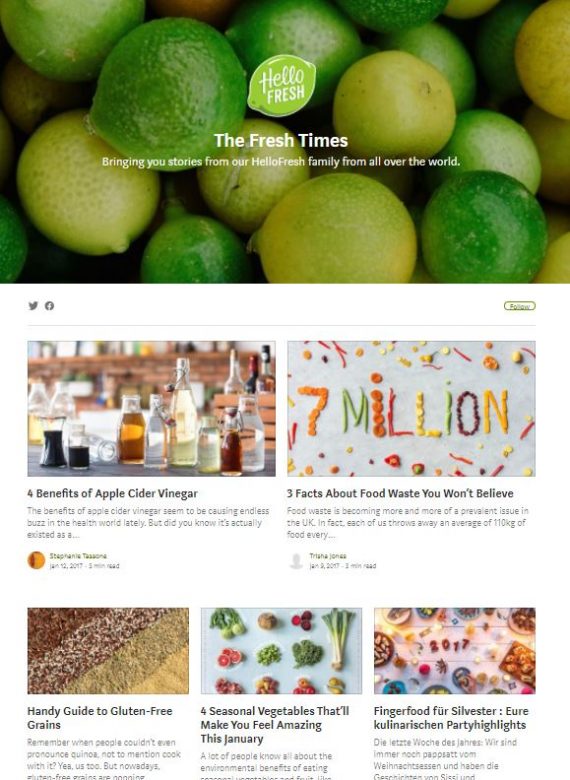Open the 2017 fingerfood party thumbnail
The height and width of the screenshot is (780, 570).
tap(455, 651)
